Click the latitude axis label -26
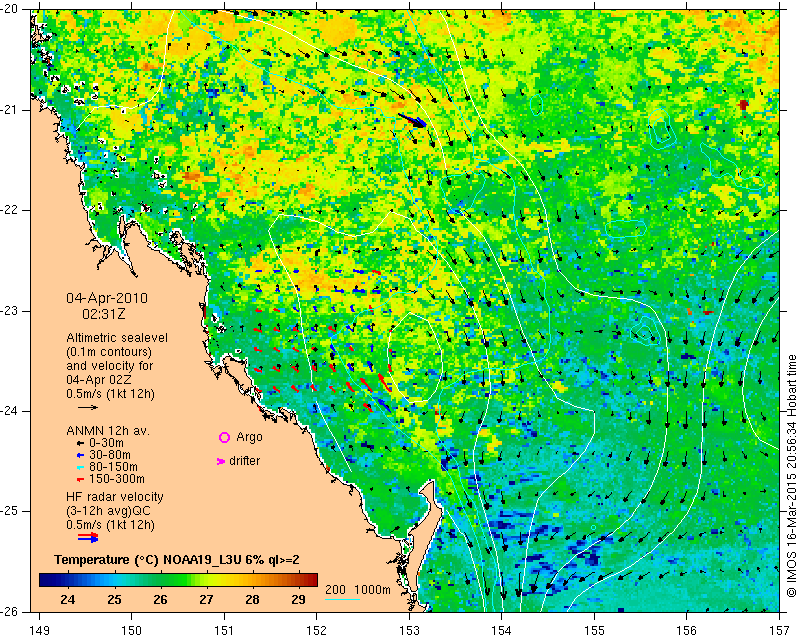 coord(10,611)
